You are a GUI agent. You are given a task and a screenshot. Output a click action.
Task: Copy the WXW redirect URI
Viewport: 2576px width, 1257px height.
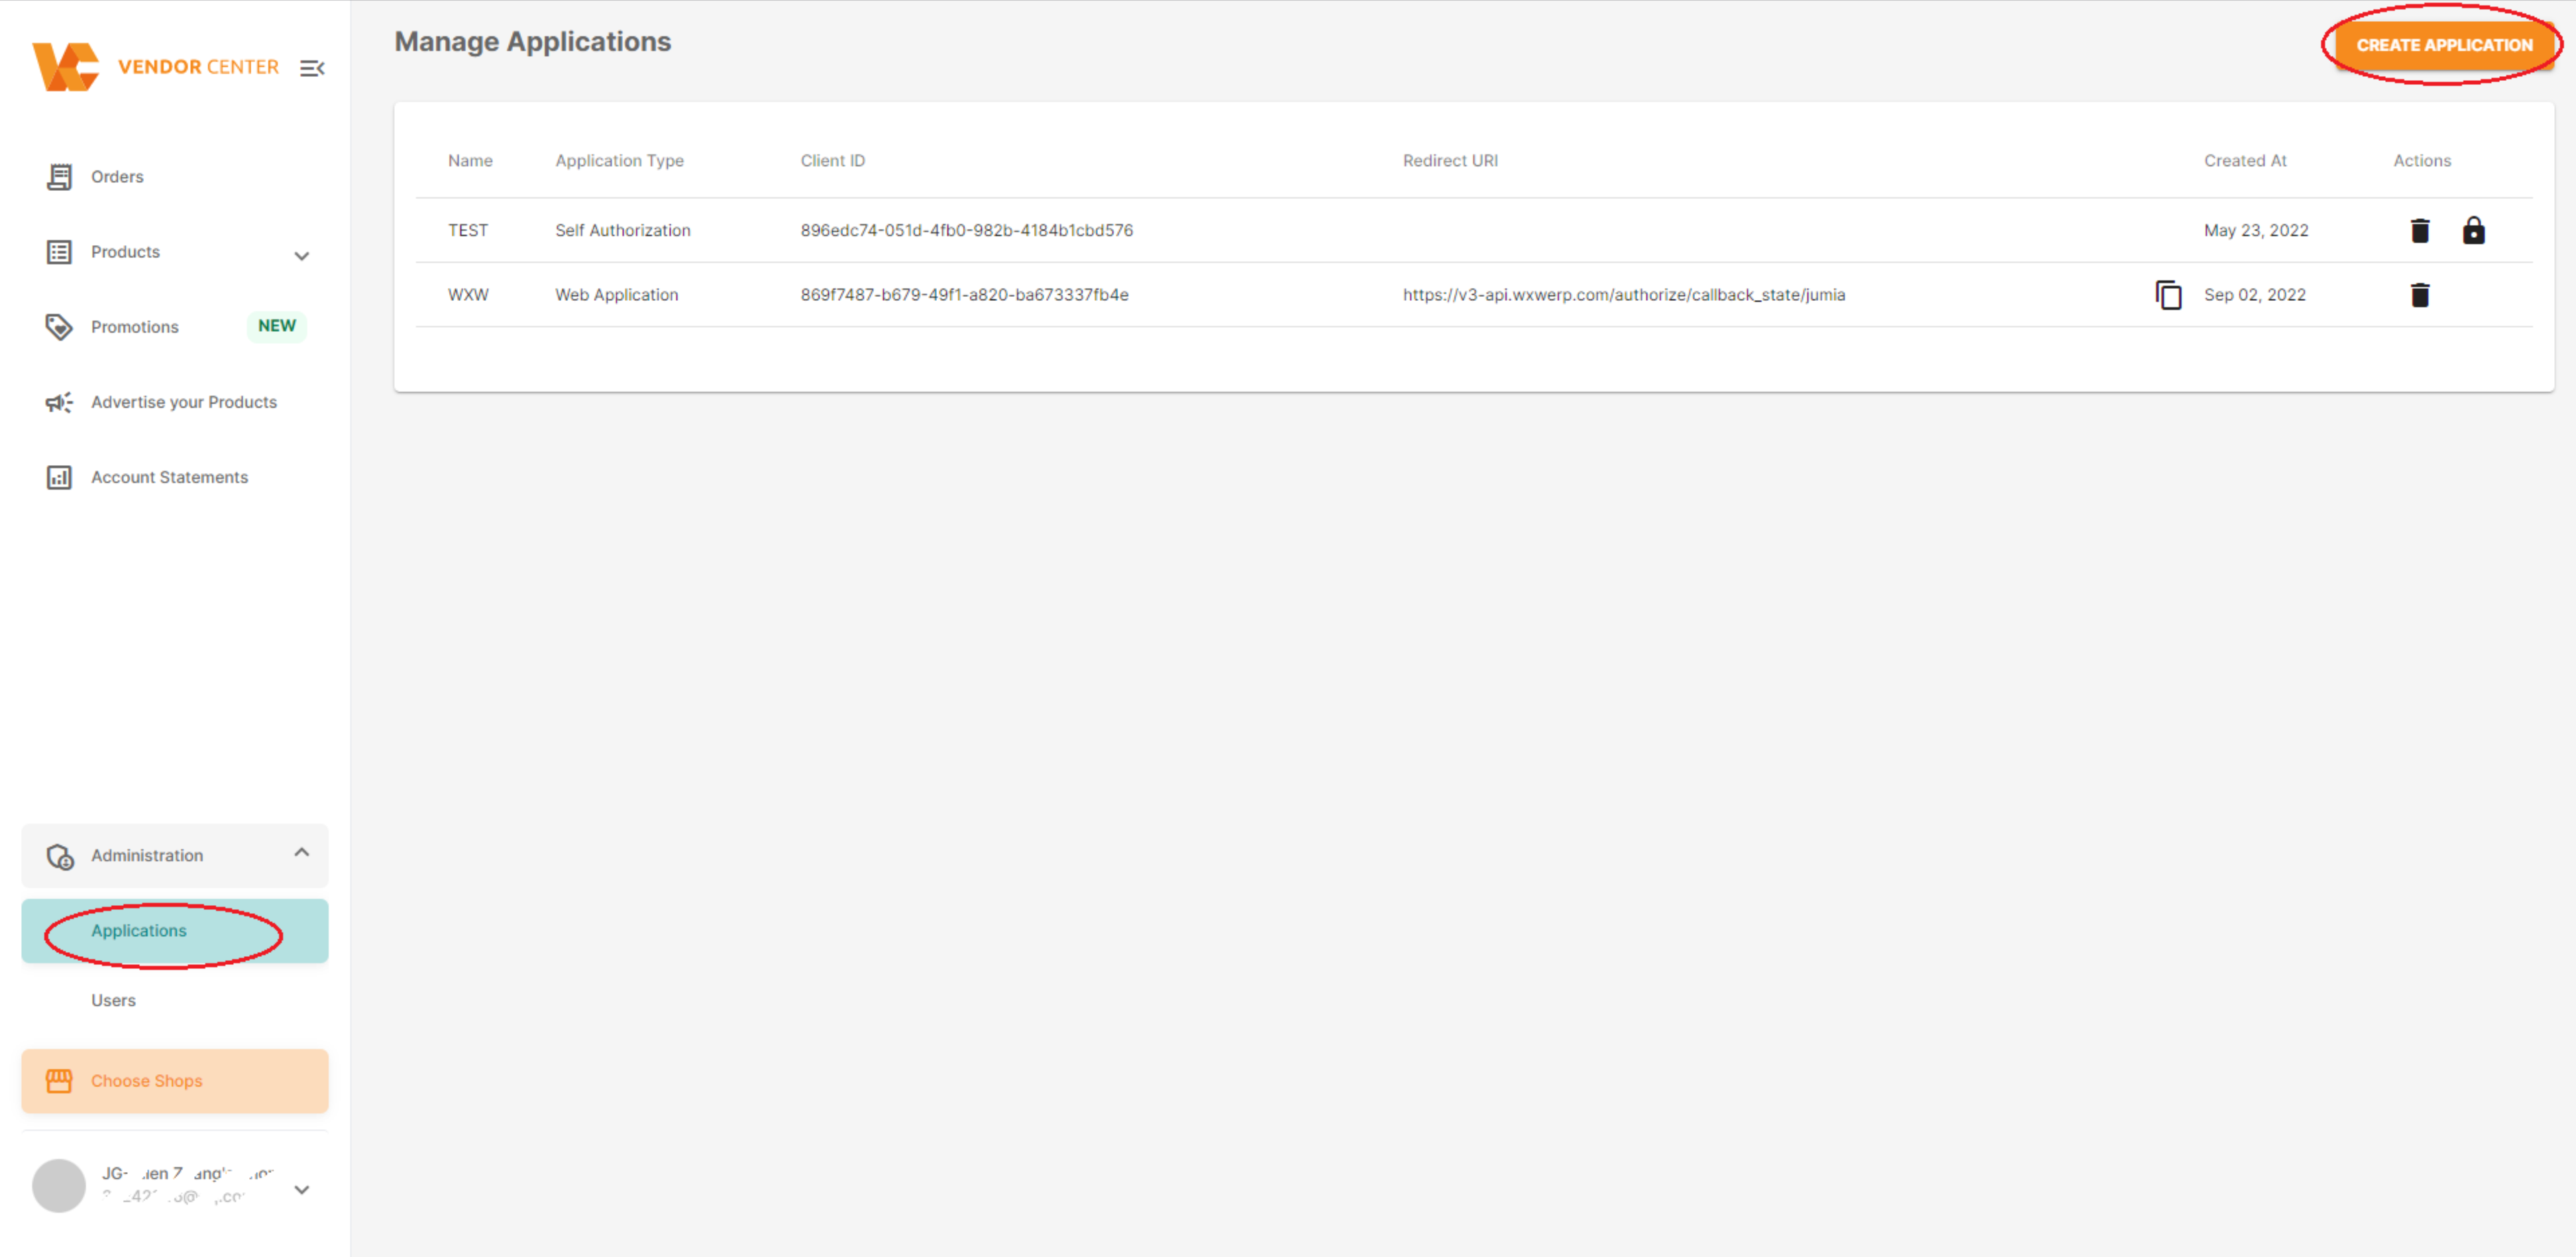coord(2167,295)
